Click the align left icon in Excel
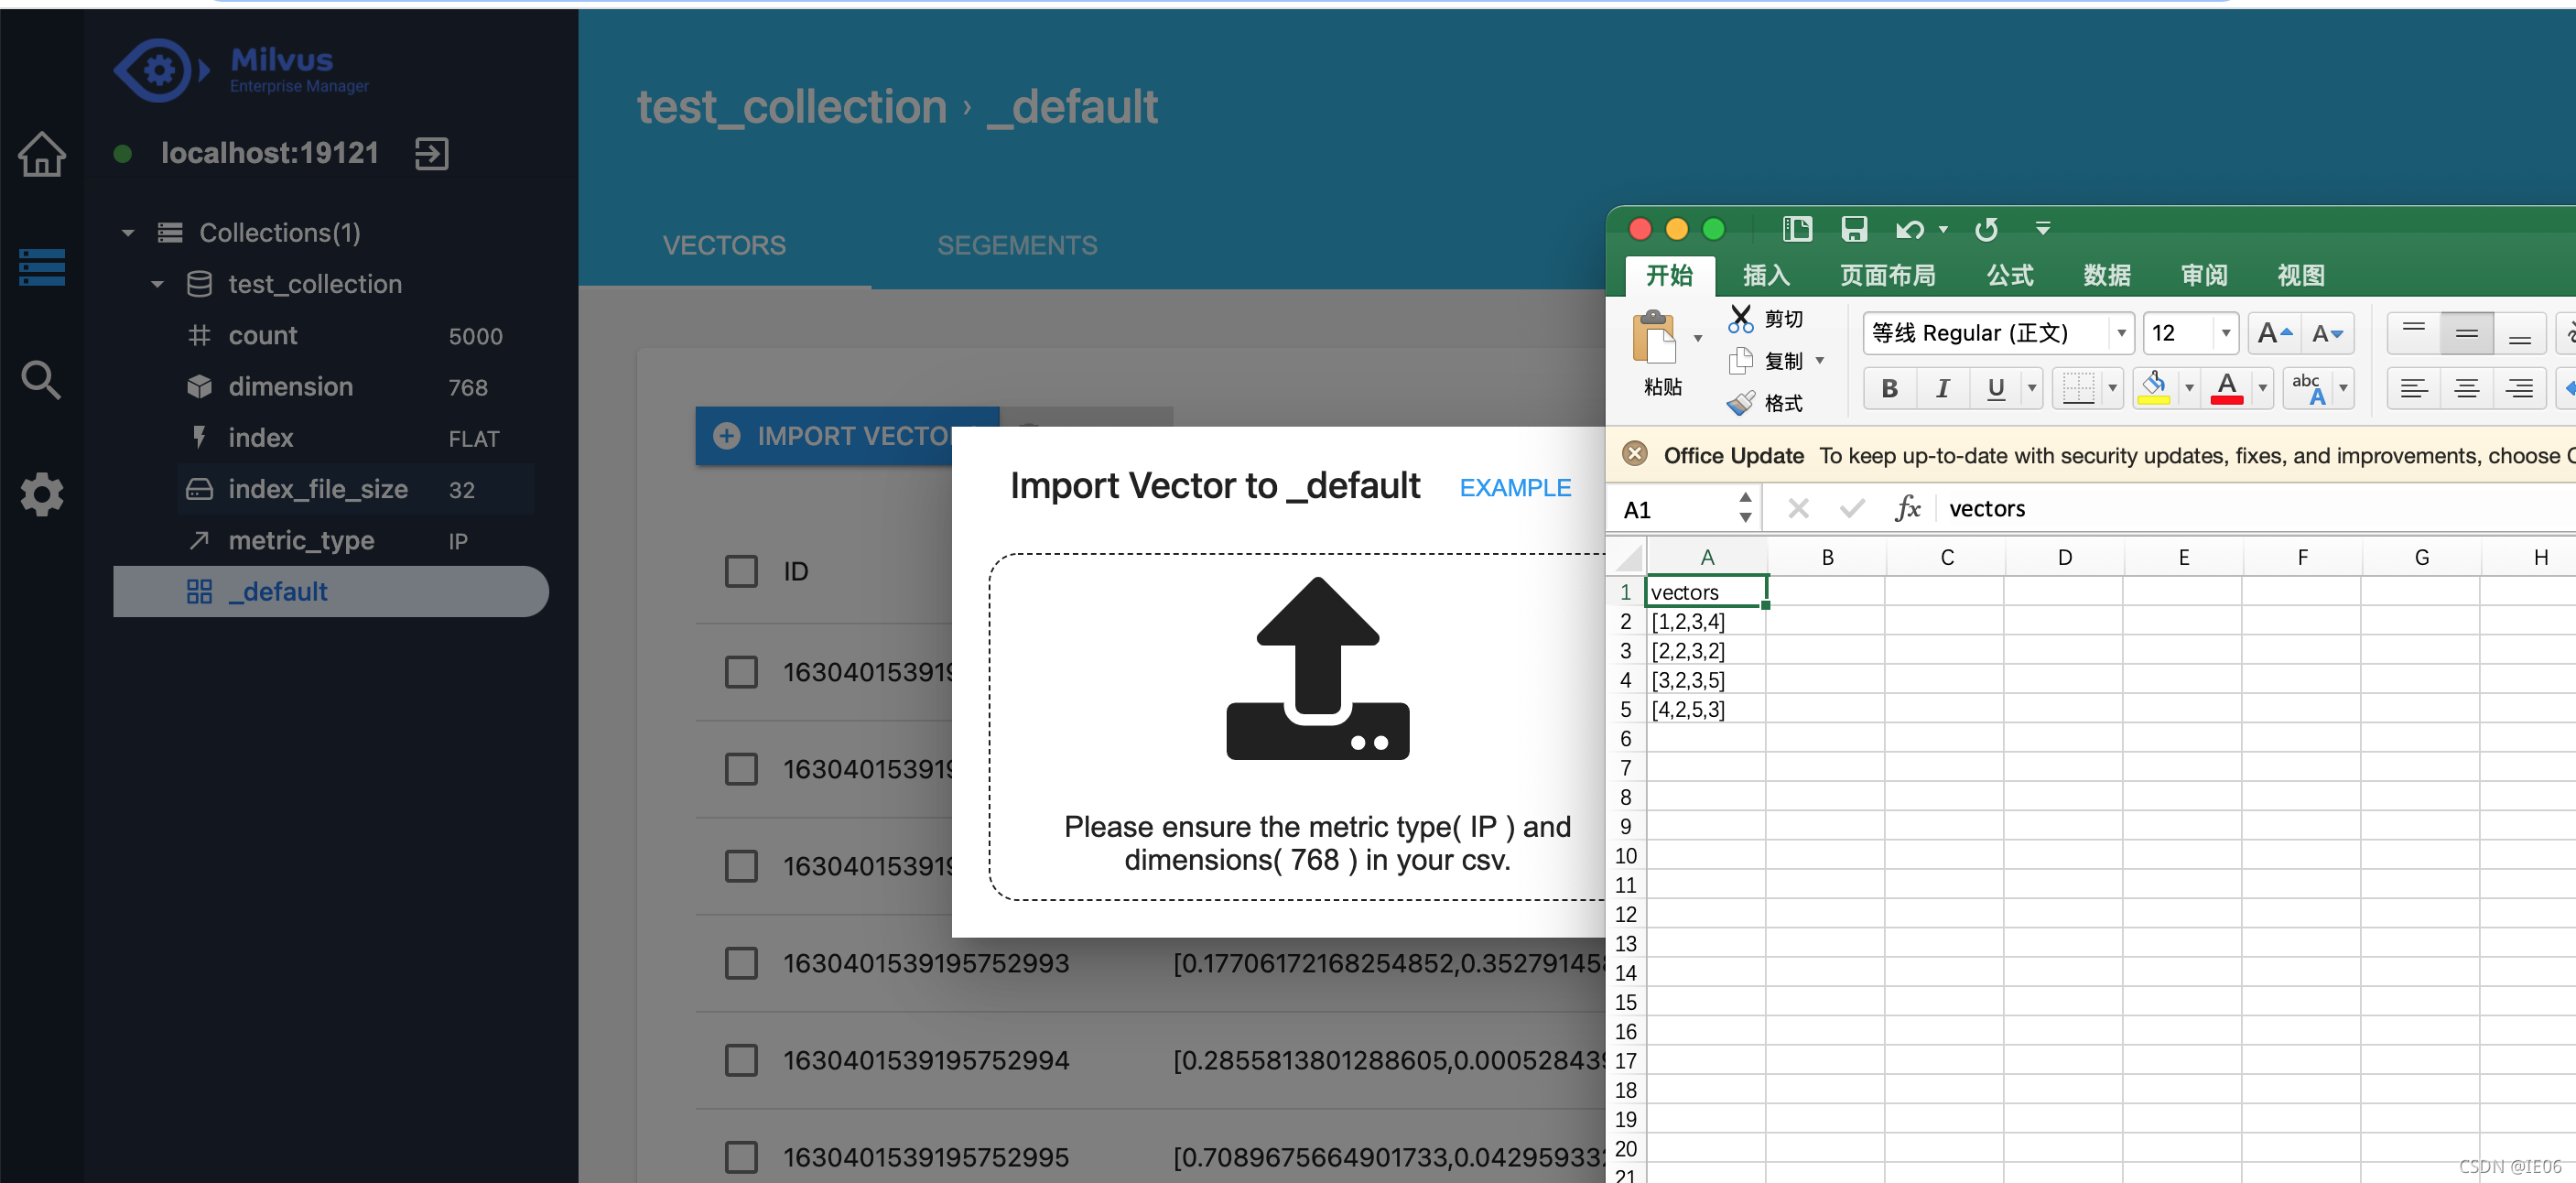2576x1183 pixels. [x=2414, y=388]
